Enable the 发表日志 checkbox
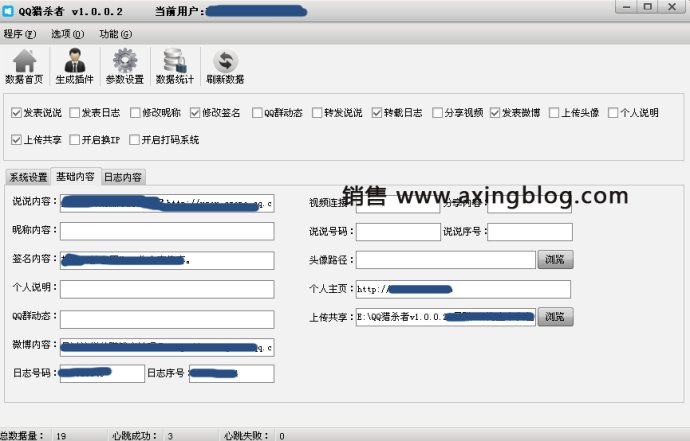The width and height of the screenshot is (690, 441). point(75,113)
